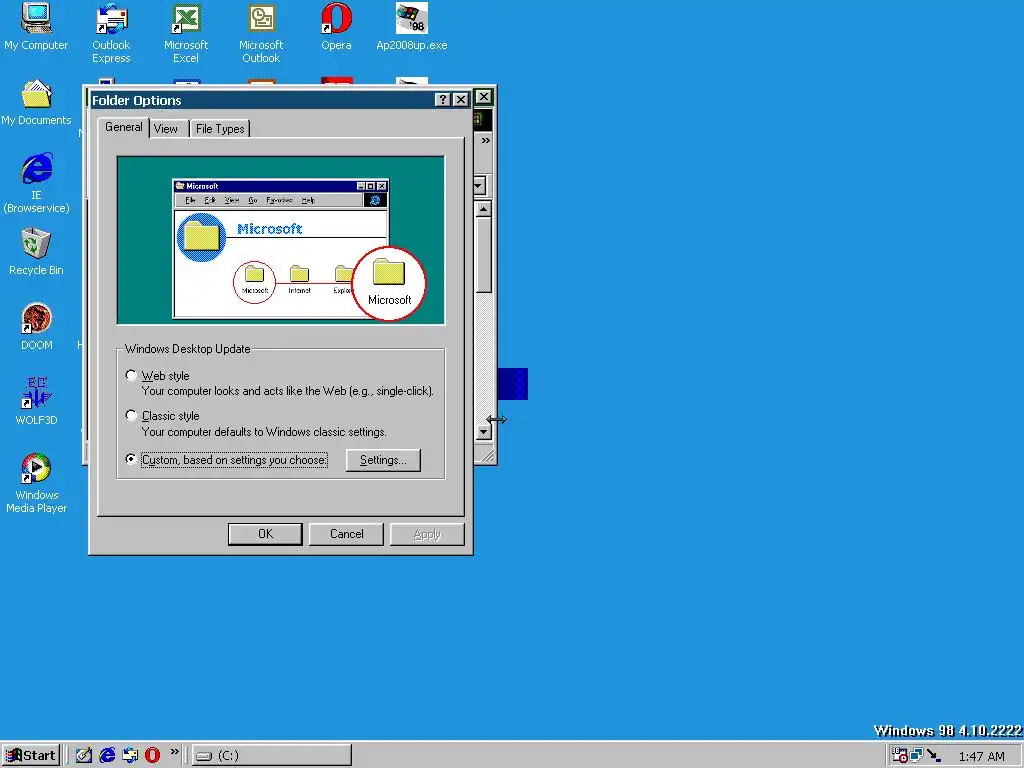Select the Opera desktop shortcut icon
Image resolution: width=1024 pixels, height=768 pixels.
(336, 26)
